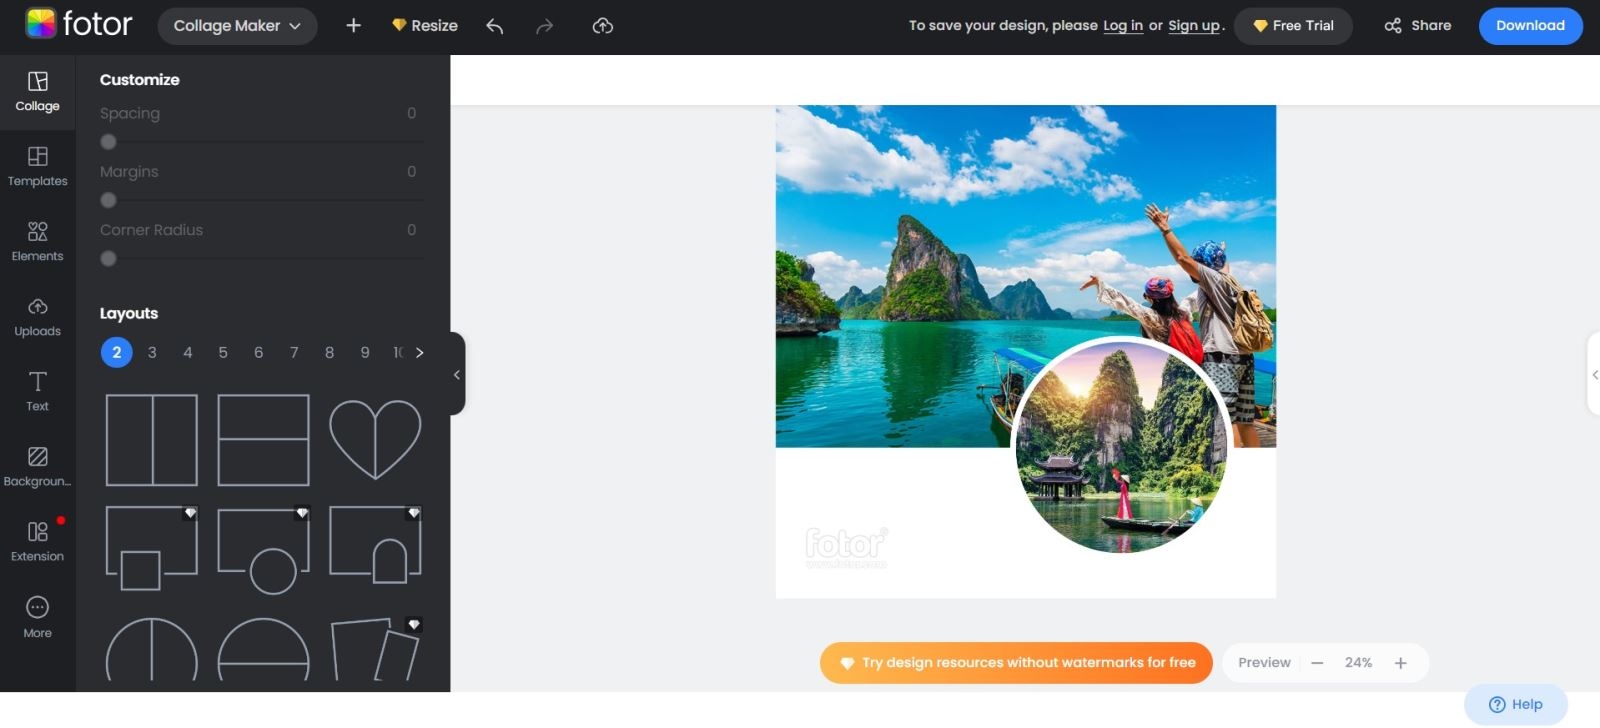
Task: Select layout count 5
Action: (x=223, y=352)
